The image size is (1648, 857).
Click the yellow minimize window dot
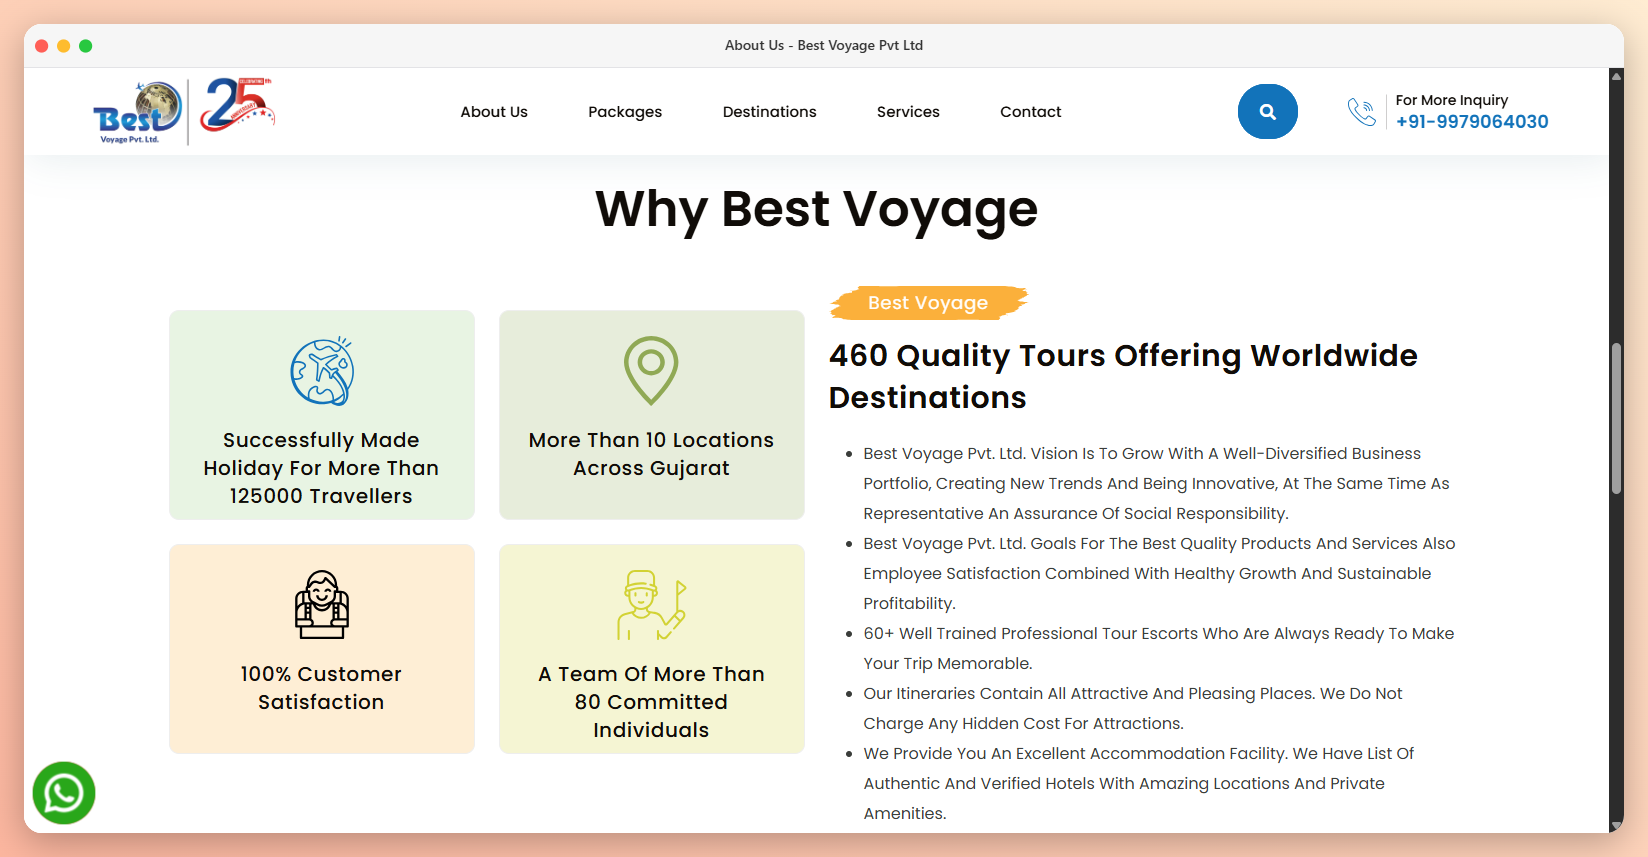[63, 46]
